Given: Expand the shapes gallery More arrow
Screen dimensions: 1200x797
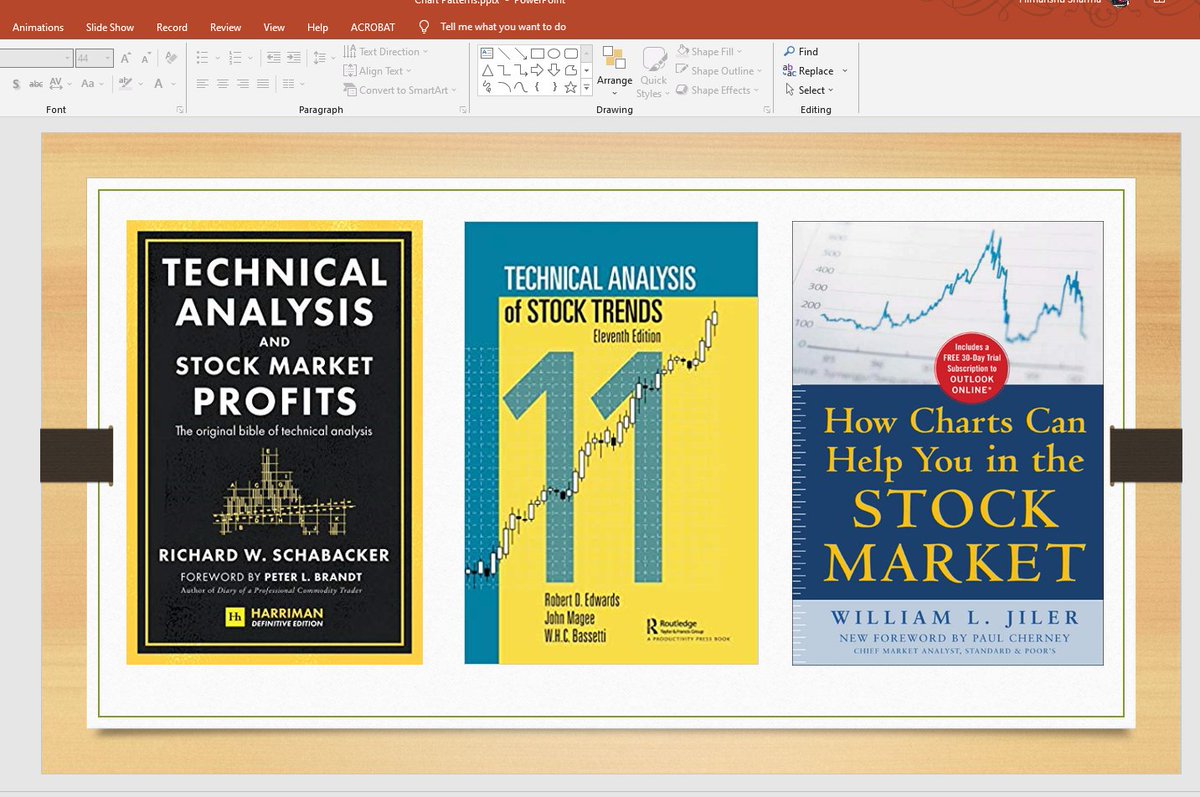Looking at the screenshot, I should 586,88.
